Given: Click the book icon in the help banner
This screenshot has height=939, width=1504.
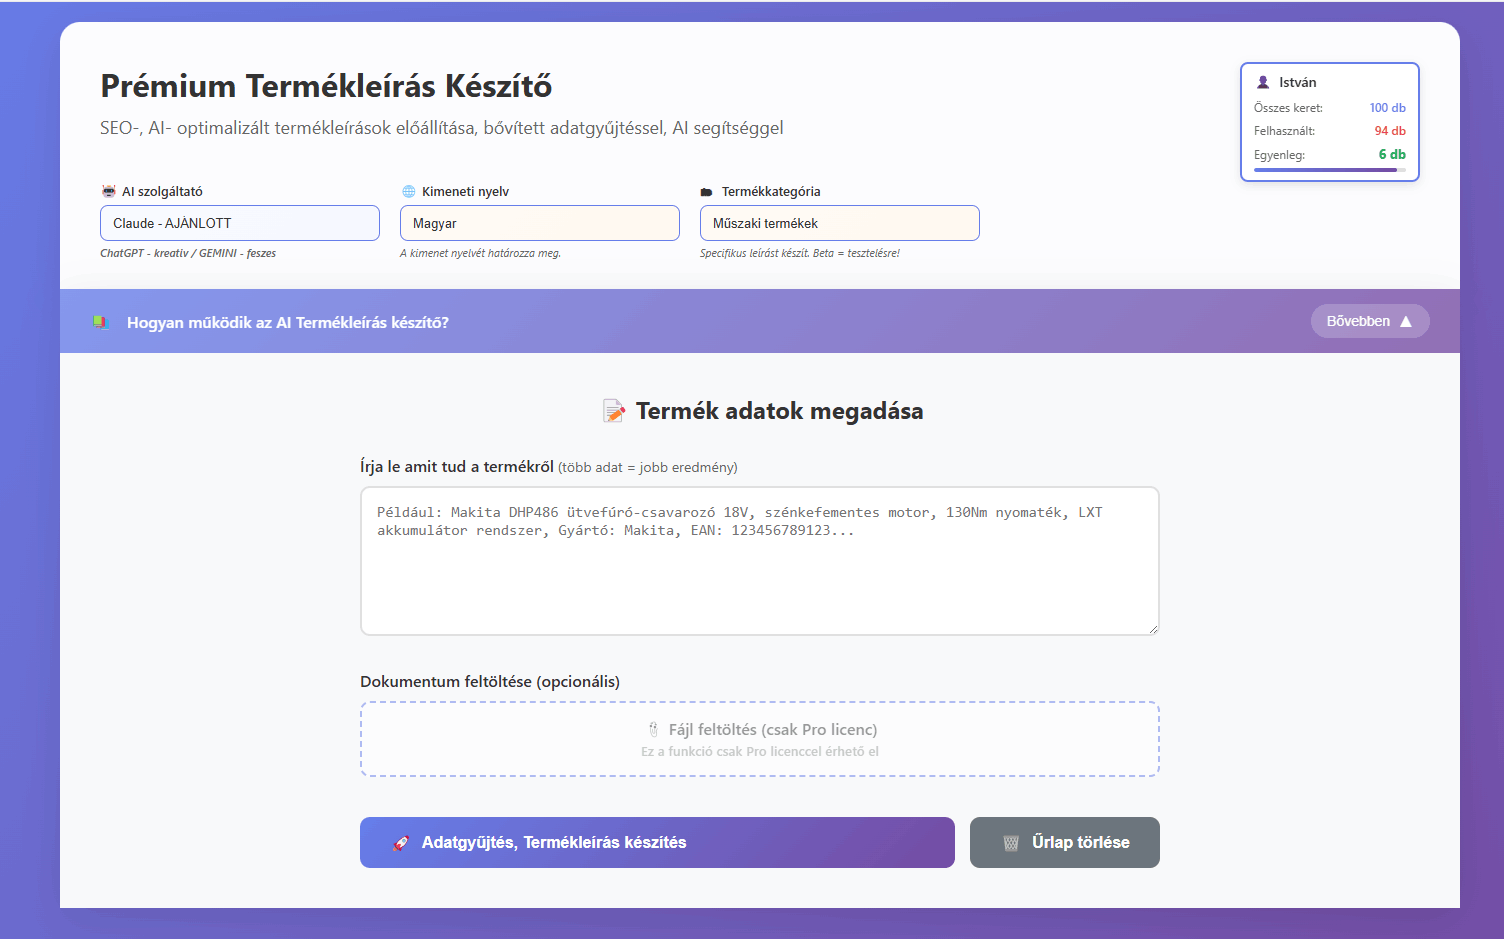Looking at the screenshot, I should [100, 322].
